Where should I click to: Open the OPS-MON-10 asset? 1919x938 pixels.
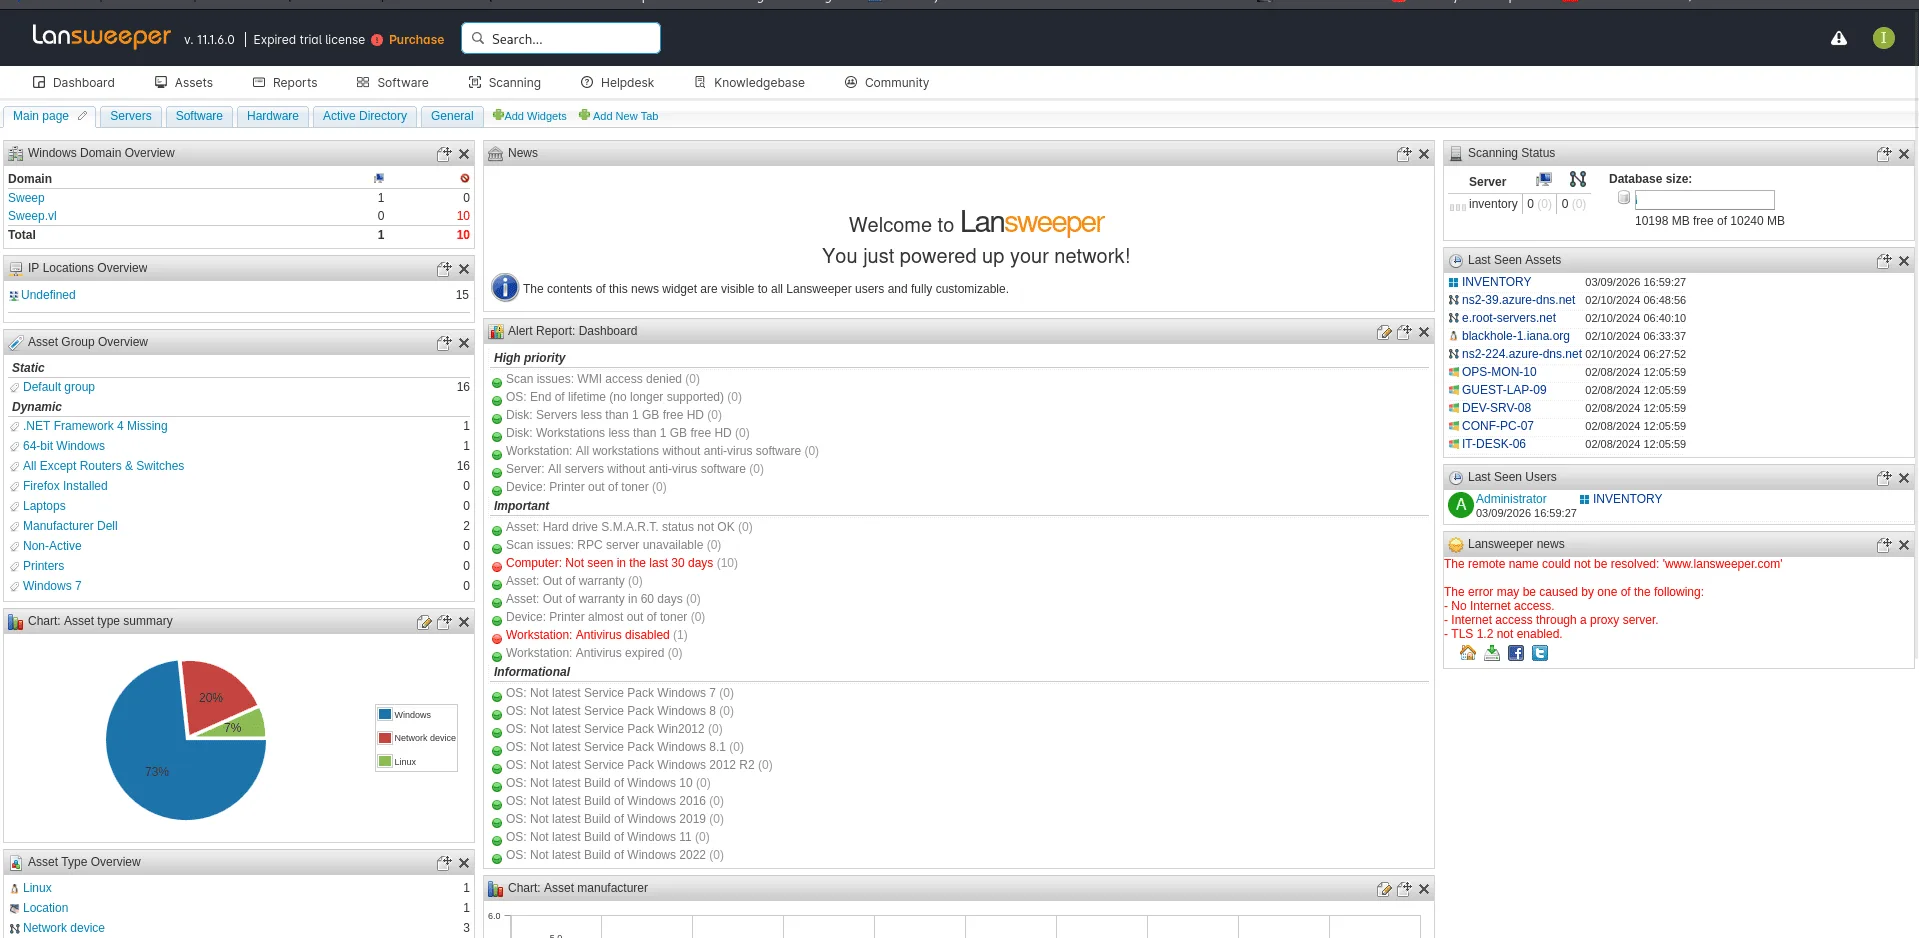[1499, 372]
